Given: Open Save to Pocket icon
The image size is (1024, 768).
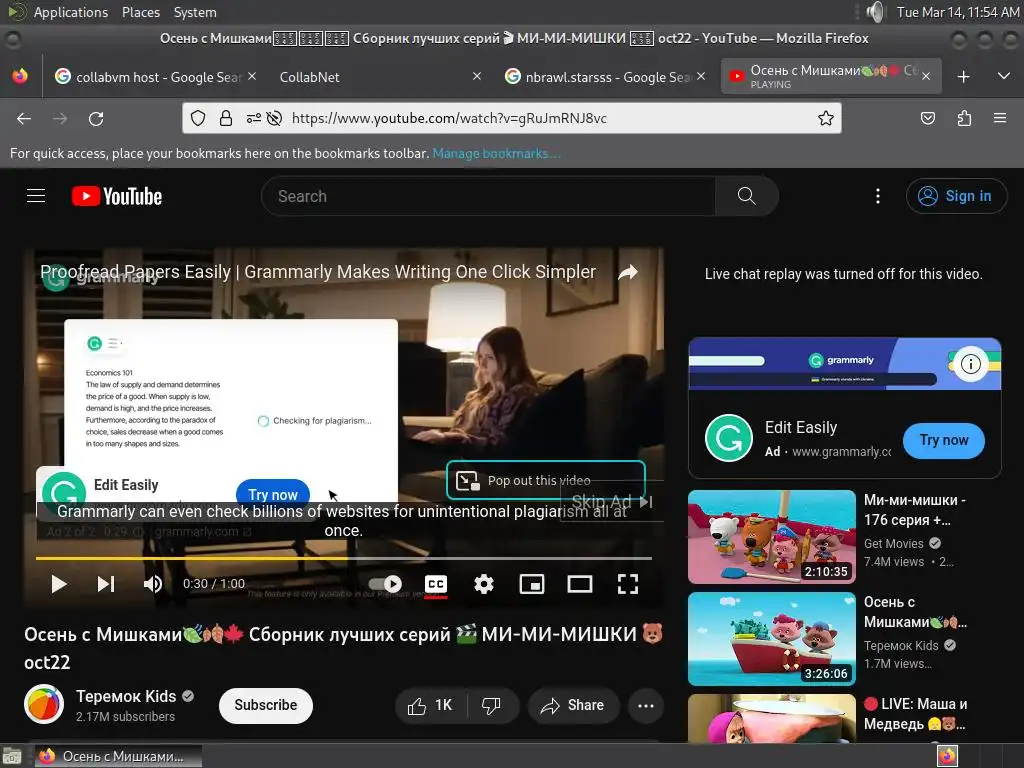Looking at the screenshot, I should [927, 118].
